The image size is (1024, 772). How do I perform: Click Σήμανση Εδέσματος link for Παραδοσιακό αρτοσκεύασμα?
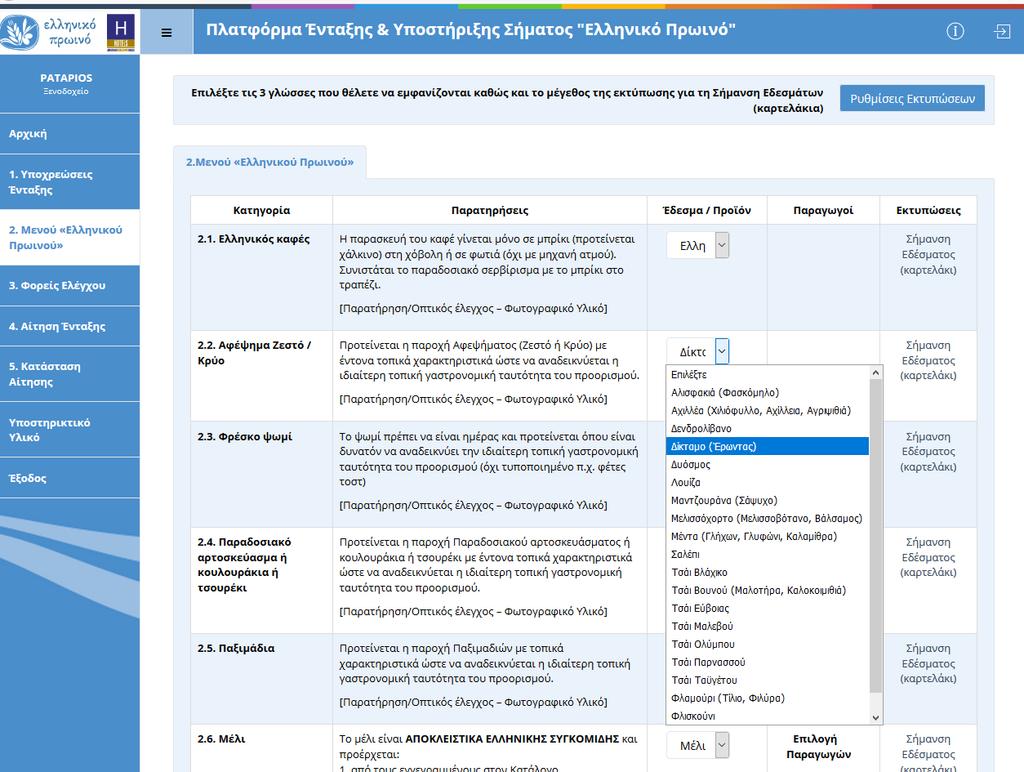pos(928,557)
